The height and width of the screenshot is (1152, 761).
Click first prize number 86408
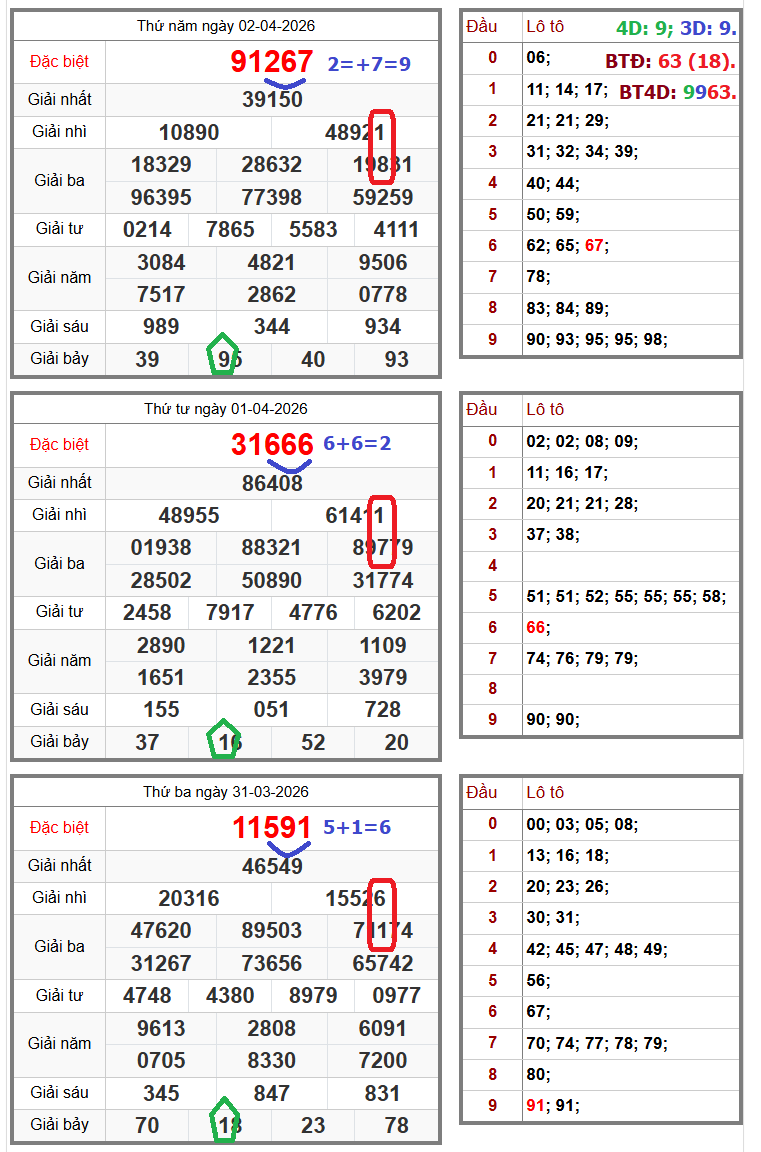pyautogui.click(x=272, y=483)
